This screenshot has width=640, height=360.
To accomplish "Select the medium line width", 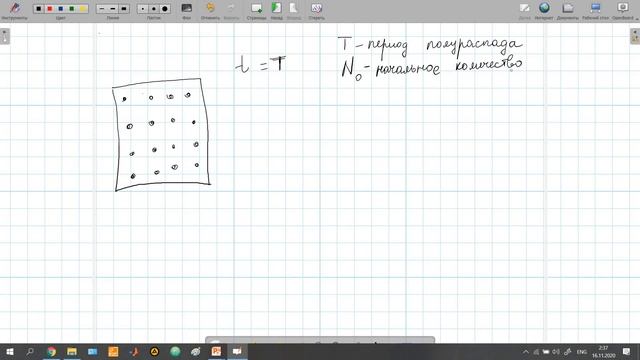I will 113,9.
